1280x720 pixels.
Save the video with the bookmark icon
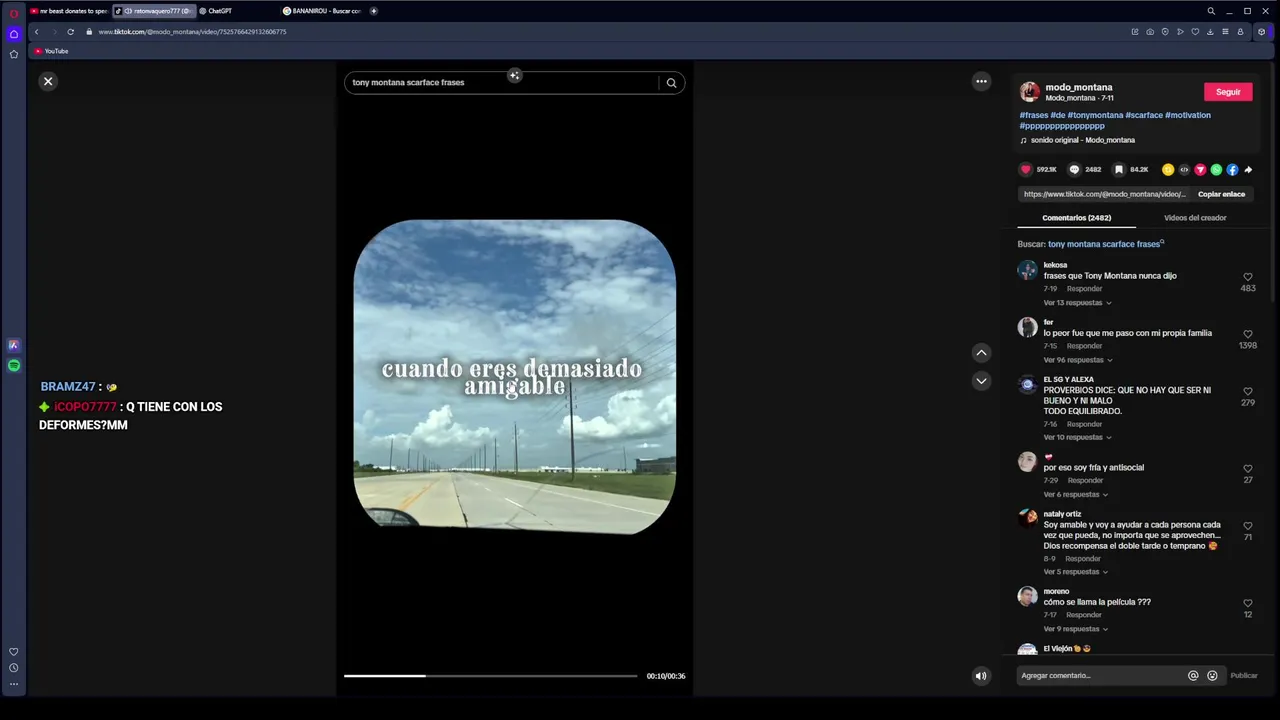pos(1118,170)
